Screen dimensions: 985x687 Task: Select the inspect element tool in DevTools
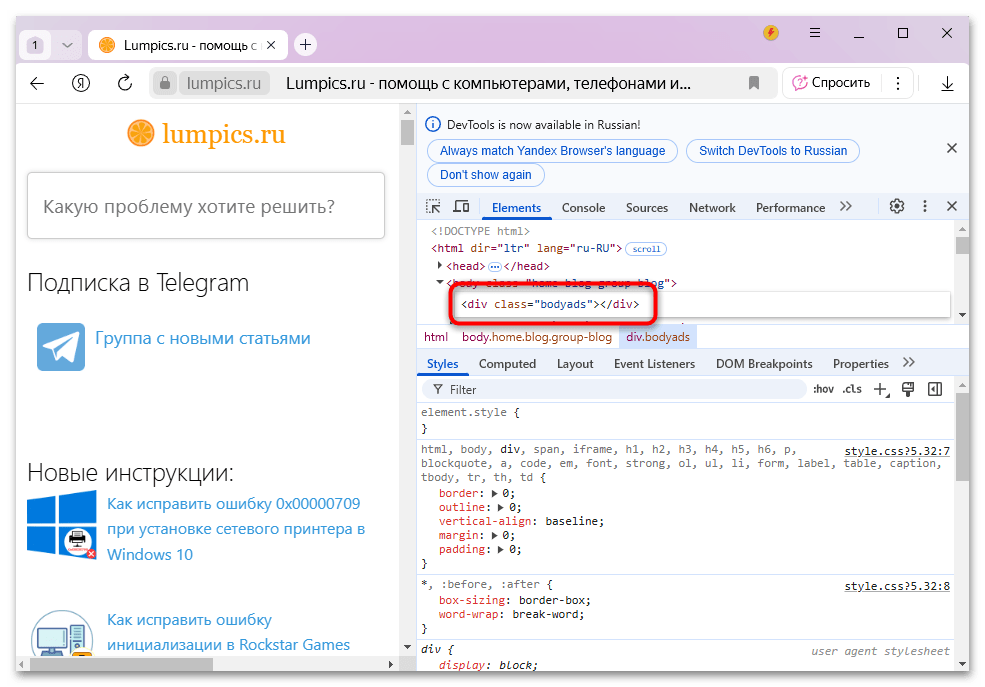[x=434, y=206]
